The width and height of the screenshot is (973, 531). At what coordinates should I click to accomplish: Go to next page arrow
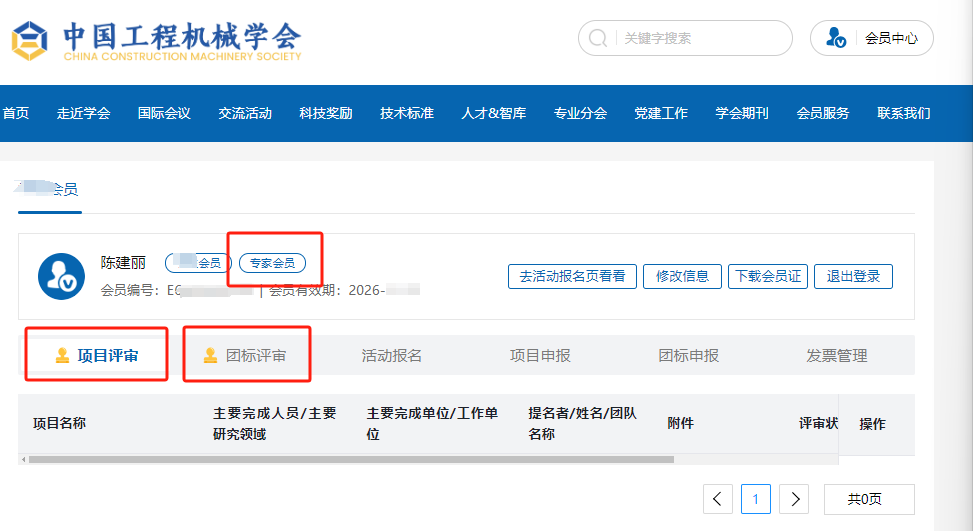794,499
